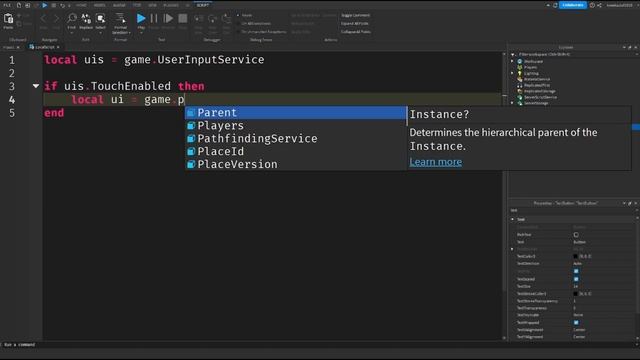The image size is (640, 360).
Task: Click the Pause test button
Action: (x=154, y=18)
